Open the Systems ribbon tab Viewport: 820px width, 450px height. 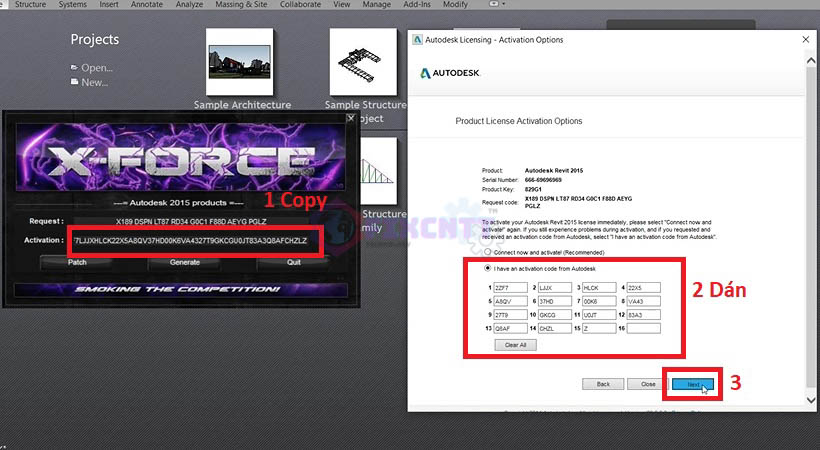click(x=73, y=4)
